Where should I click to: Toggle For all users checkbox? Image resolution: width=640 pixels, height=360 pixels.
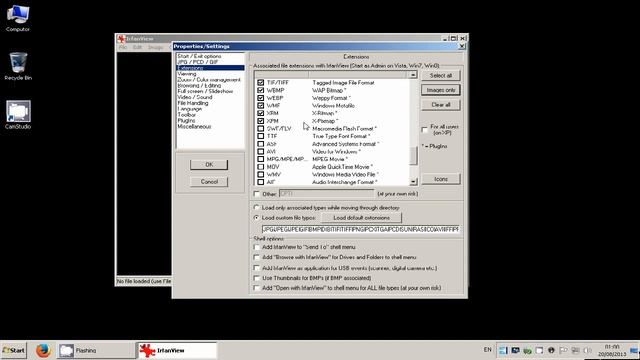coord(424,130)
